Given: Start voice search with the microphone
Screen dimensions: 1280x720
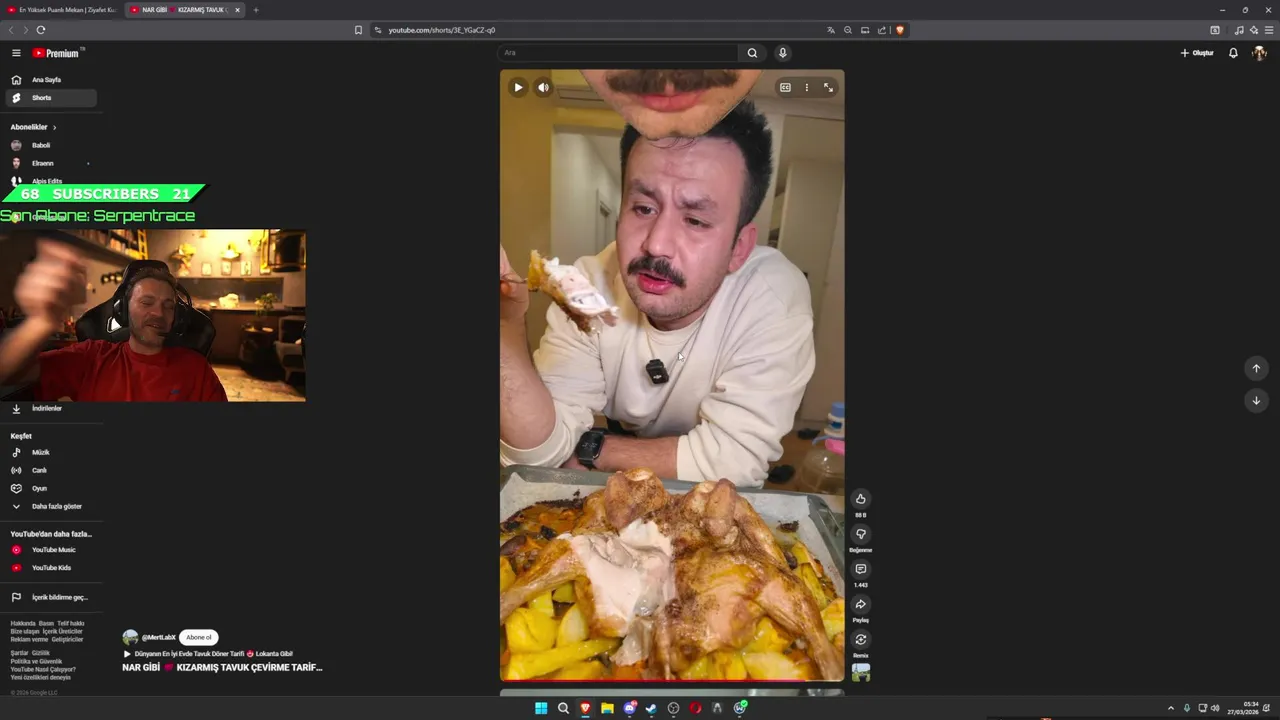Looking at the screenshot, I should click(783, 53).
